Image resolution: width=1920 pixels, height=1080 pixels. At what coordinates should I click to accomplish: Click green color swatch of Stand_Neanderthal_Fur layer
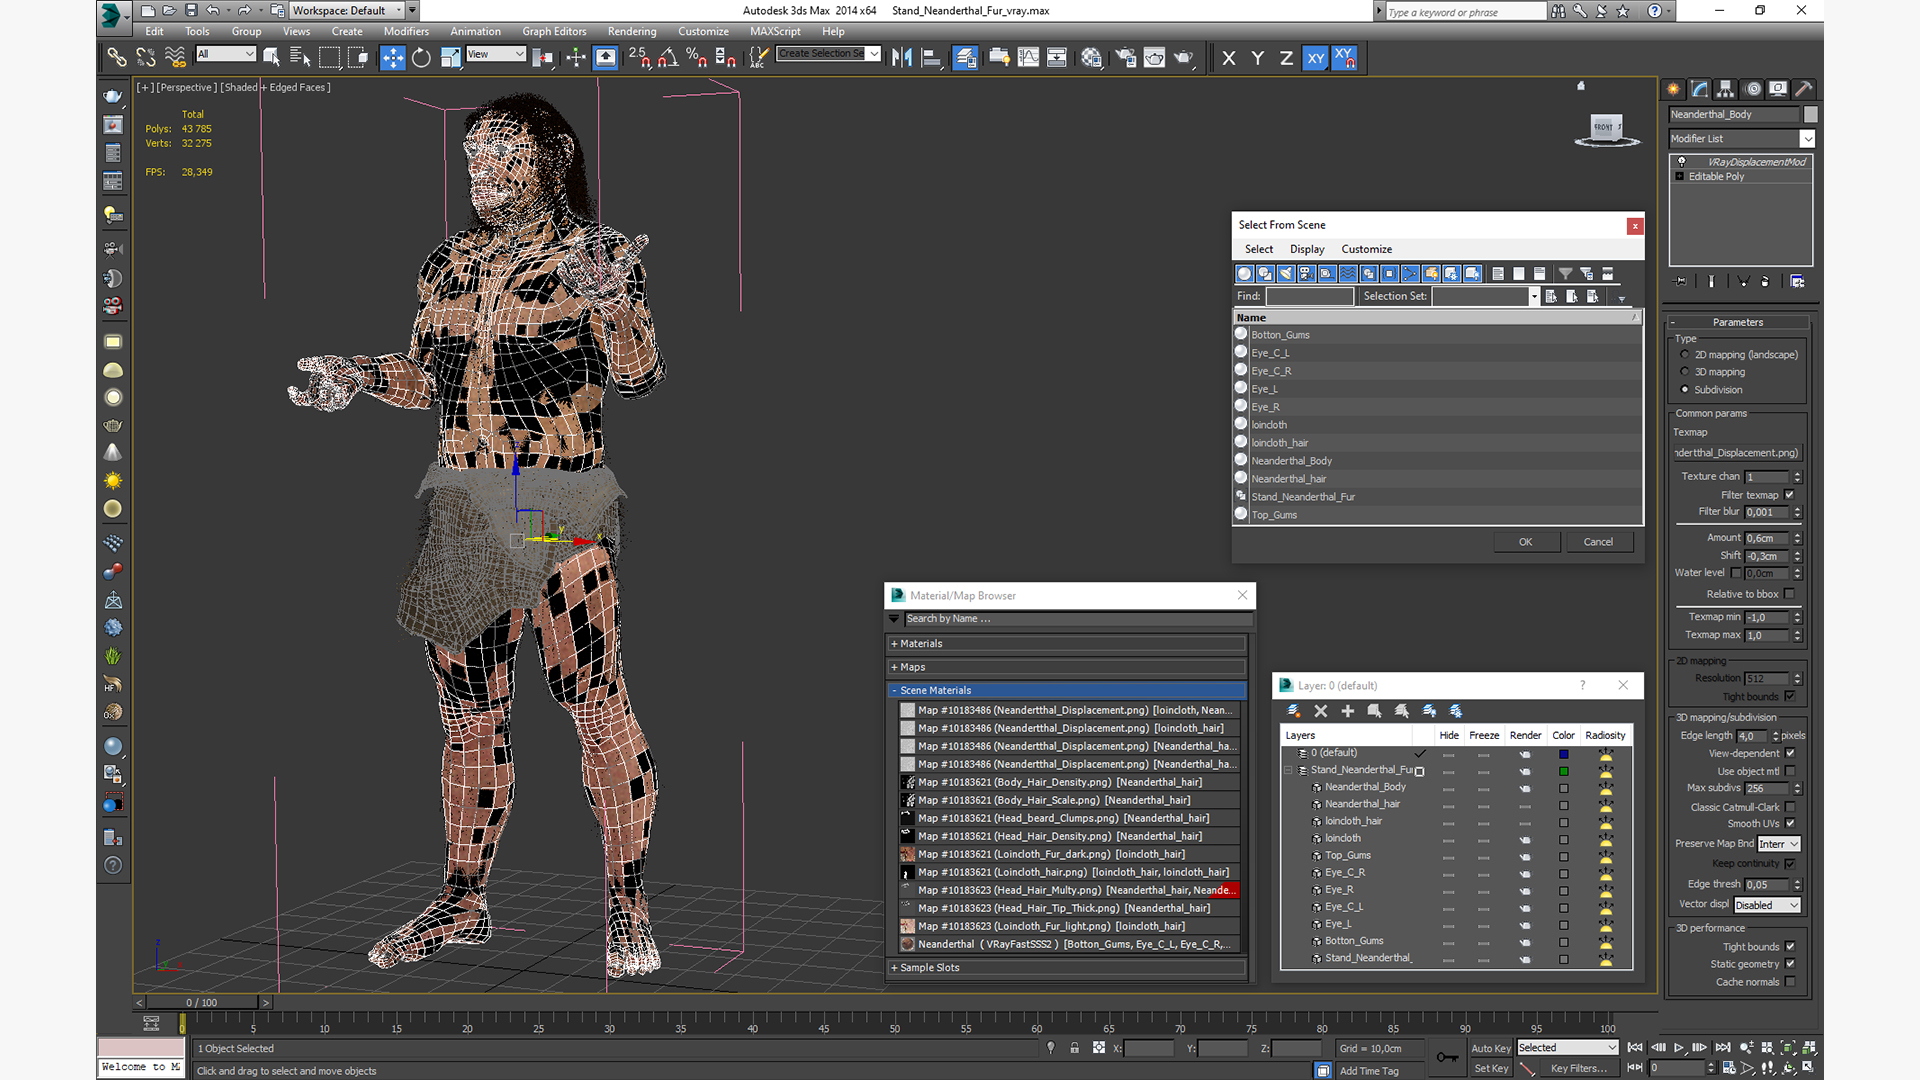pyautogui.click(x=1563, y=771)
